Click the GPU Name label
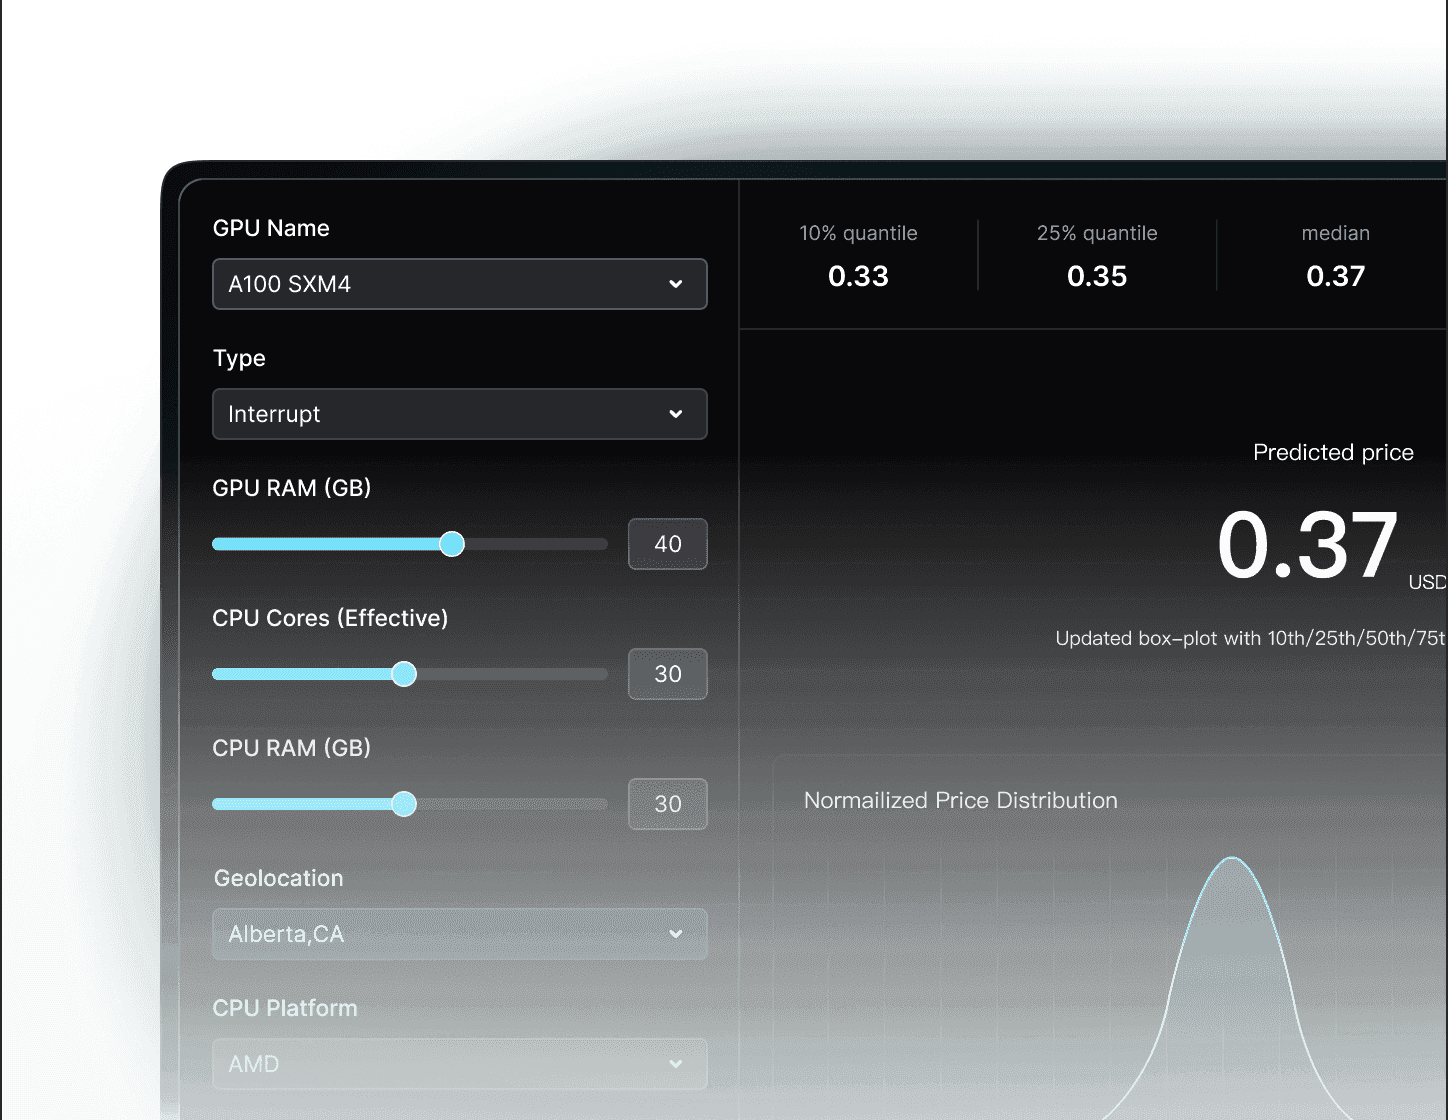The height and width of the screenshot is (1120, 1448). pyautogui.click(x=271, y=228)
